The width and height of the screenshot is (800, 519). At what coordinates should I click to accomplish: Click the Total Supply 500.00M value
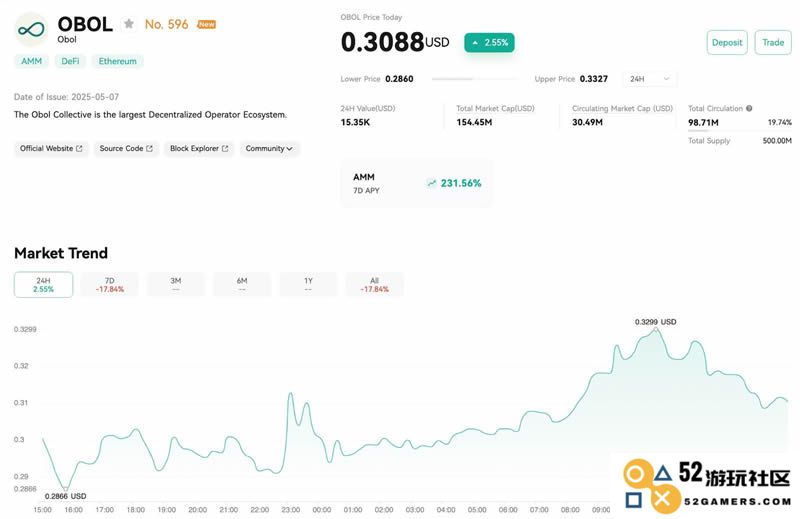777,141
